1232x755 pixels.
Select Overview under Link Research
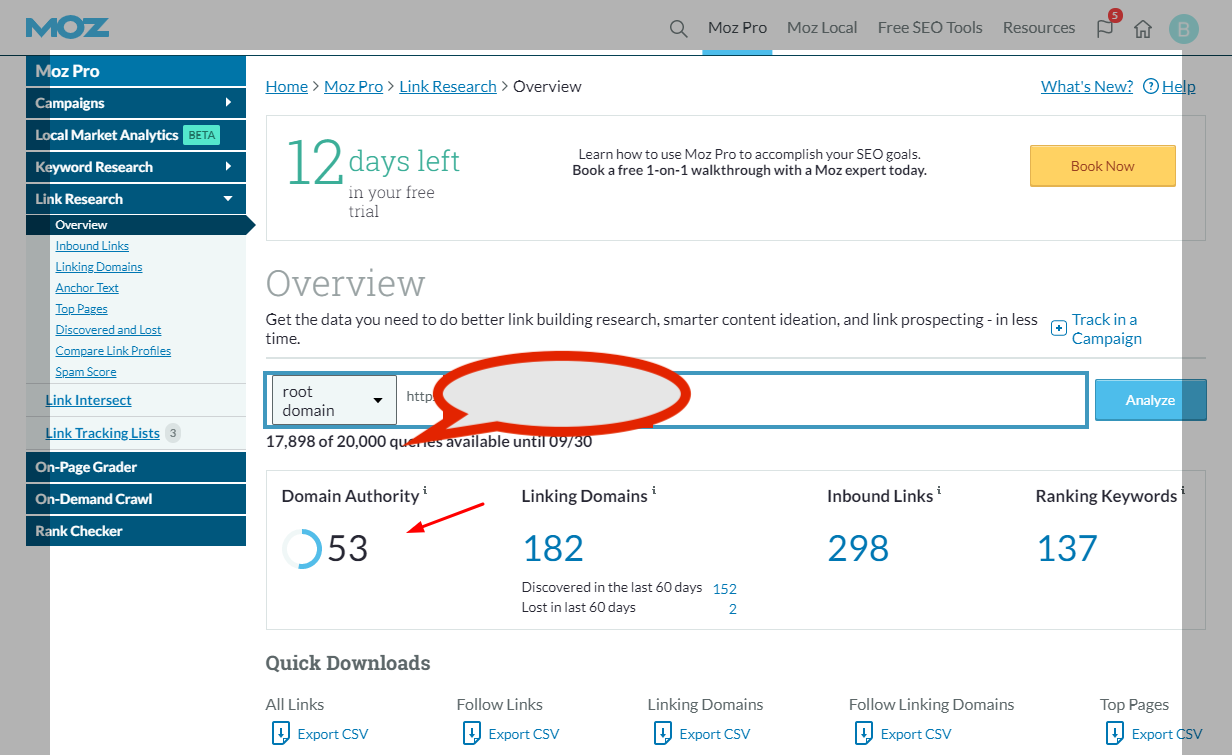tap(81, 225)
